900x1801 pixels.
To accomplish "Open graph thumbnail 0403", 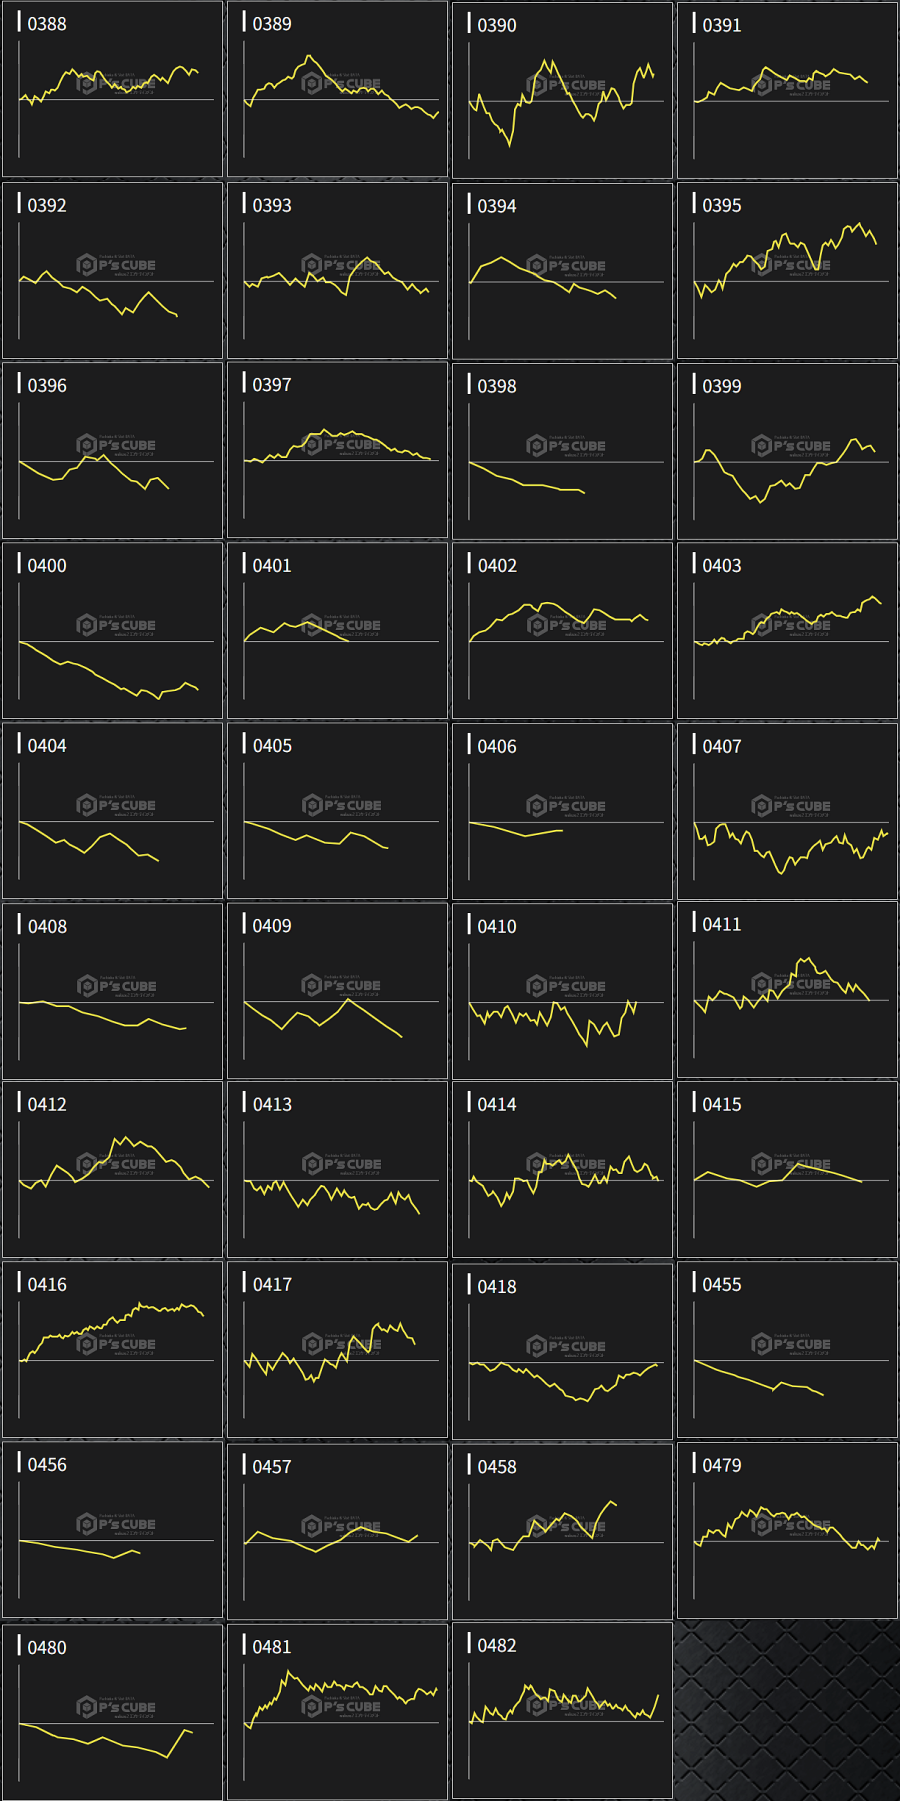I will click(787, 630).
